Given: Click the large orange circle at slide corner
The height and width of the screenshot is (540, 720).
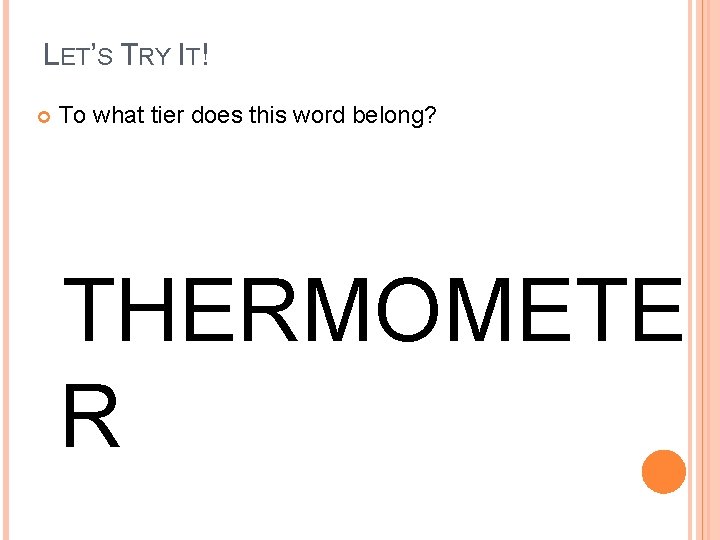Looking at the screenshot, I should (664, 472).
